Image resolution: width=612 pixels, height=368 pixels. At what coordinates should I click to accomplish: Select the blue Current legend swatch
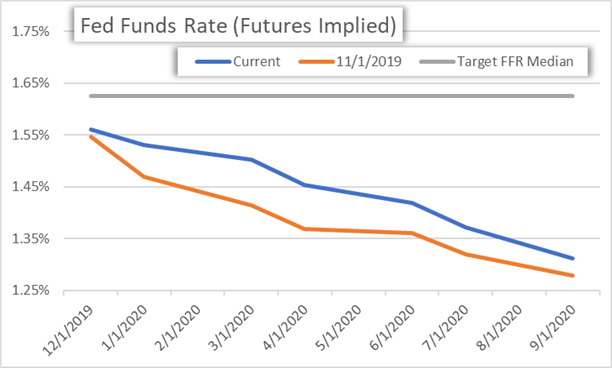click(x=213, y=62)
